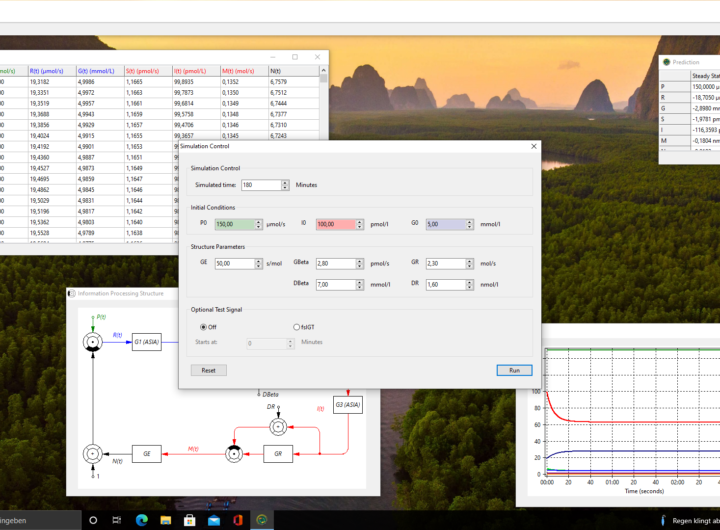Open File Explorer from the taskbar
This screenshot has height=530, width=720.
164,520
